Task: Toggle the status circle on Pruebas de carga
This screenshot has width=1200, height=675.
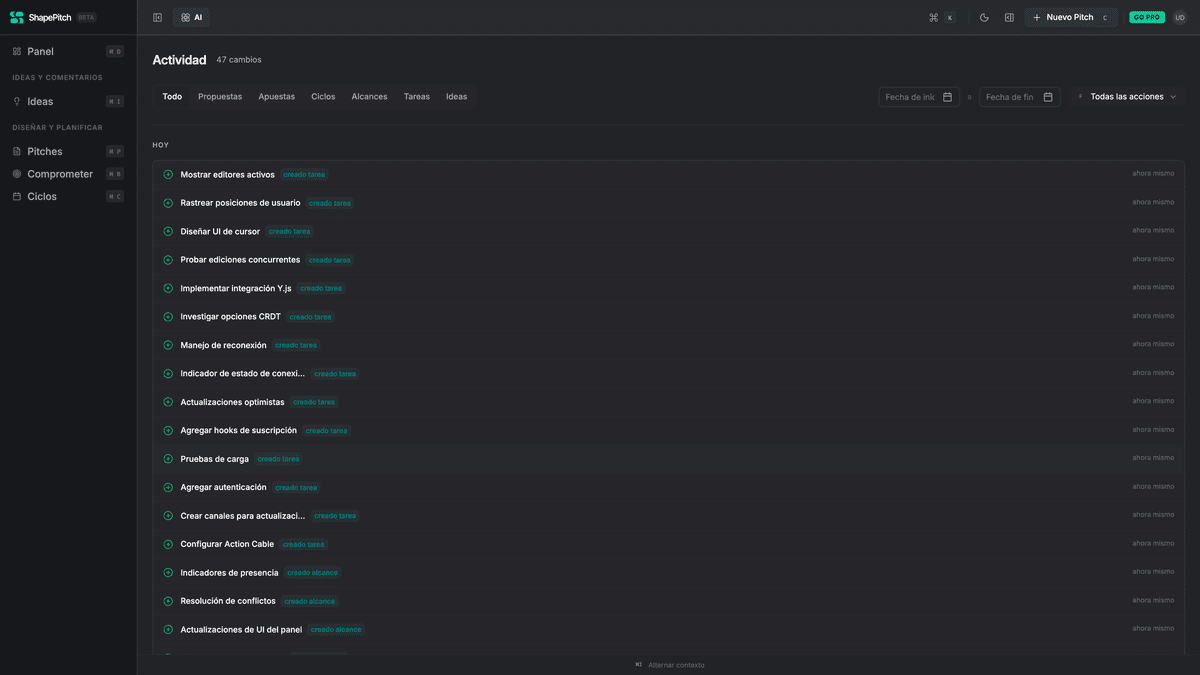Action: point(167,458)
